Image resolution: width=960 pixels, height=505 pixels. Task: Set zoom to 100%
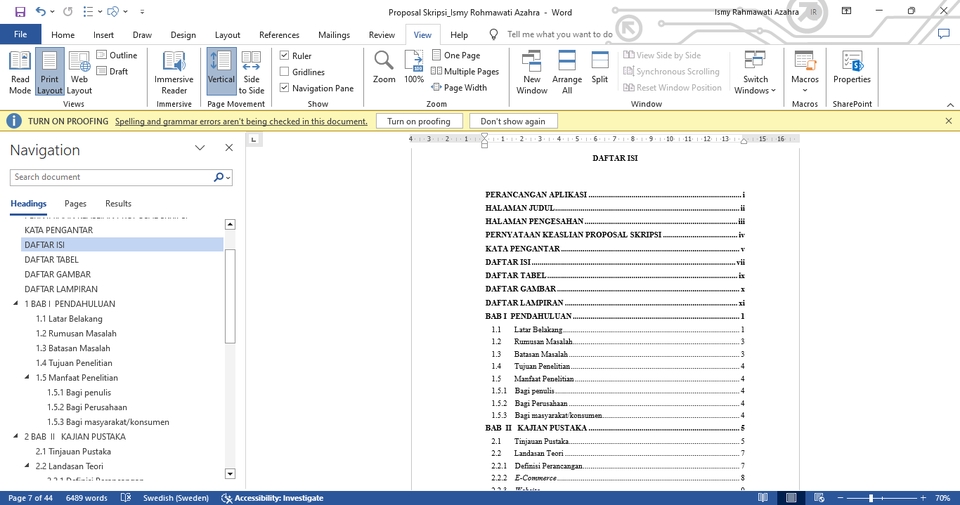click(x=414, y=67)
